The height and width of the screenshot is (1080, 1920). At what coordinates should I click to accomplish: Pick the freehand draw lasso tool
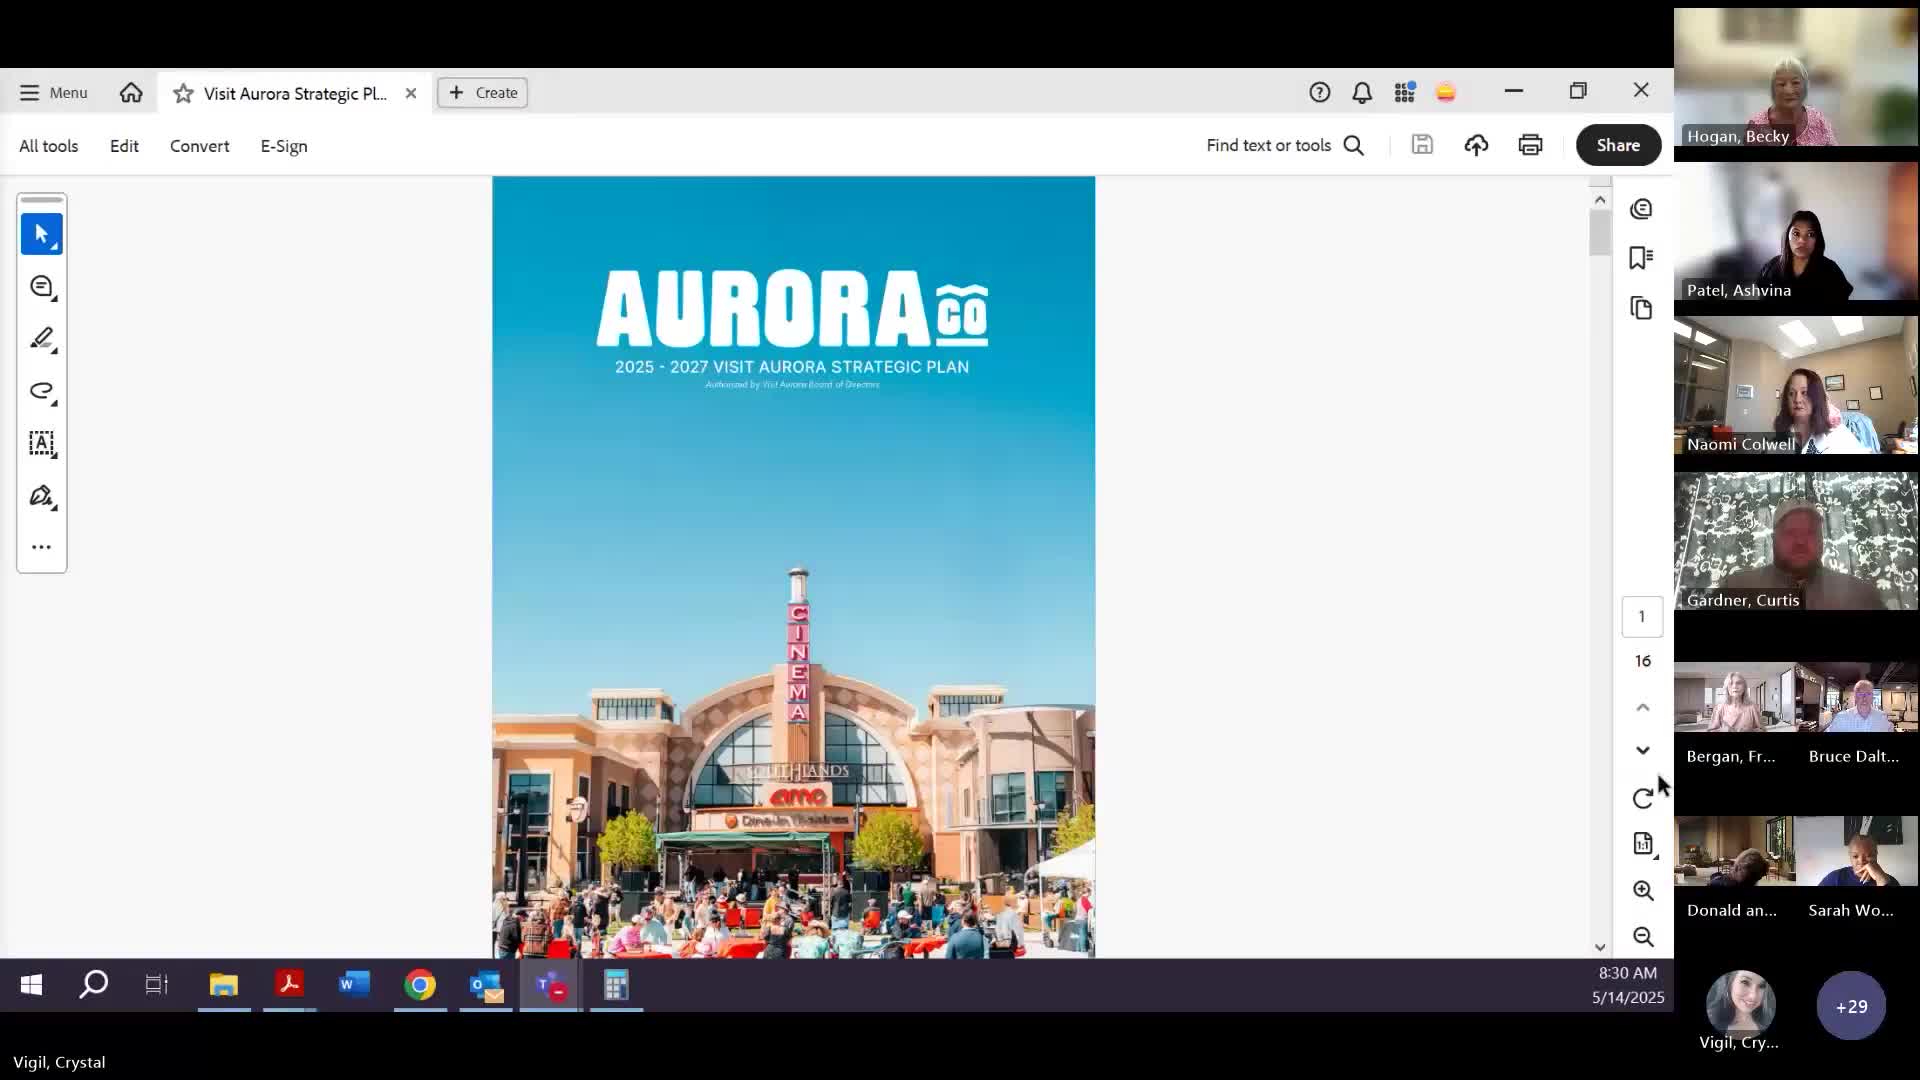(x=41, y=391)
